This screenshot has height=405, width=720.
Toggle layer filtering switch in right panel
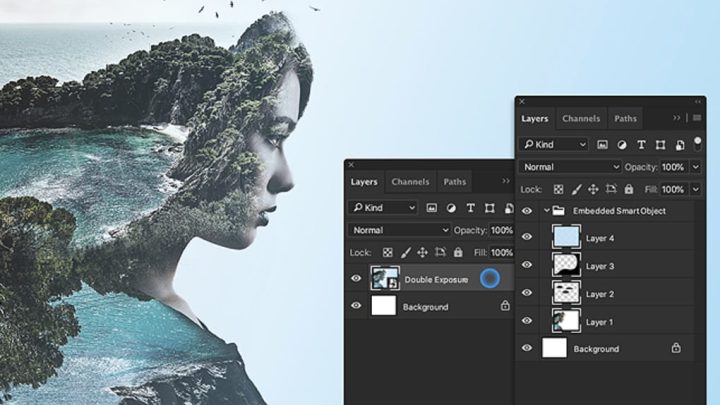tap(698, 144)
